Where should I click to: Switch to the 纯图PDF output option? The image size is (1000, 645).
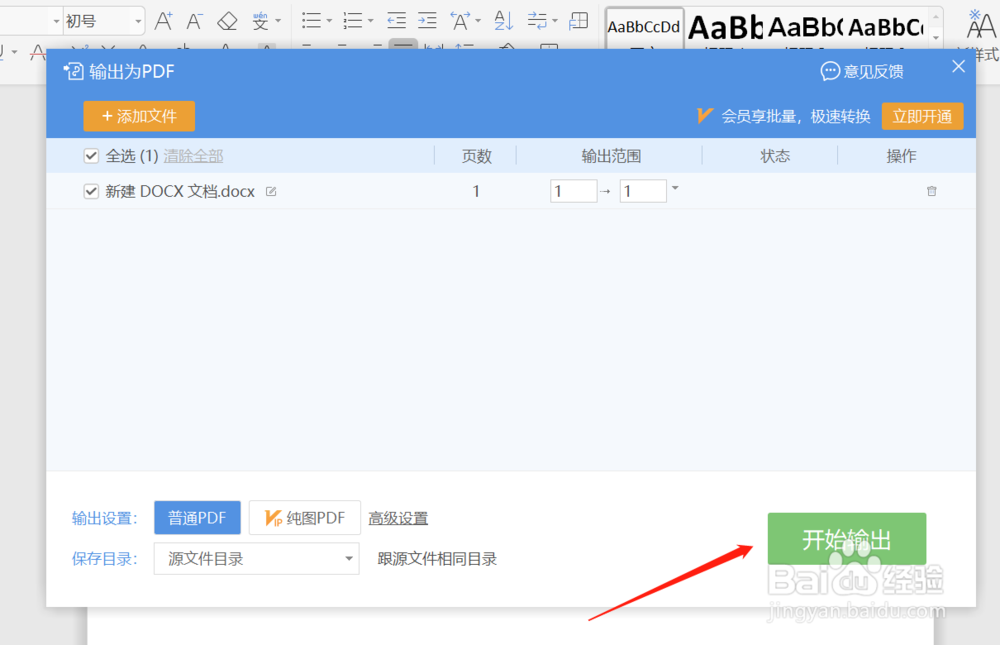[305, 517]
